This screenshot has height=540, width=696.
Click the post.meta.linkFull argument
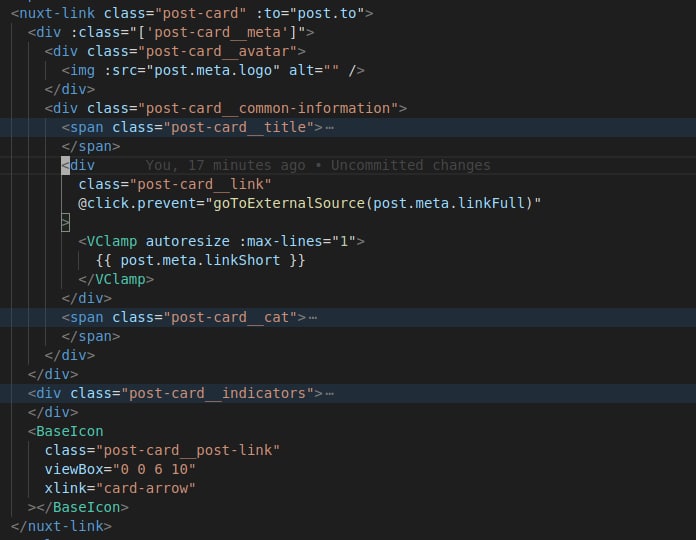pyautogui.click(x=448, y=203)
